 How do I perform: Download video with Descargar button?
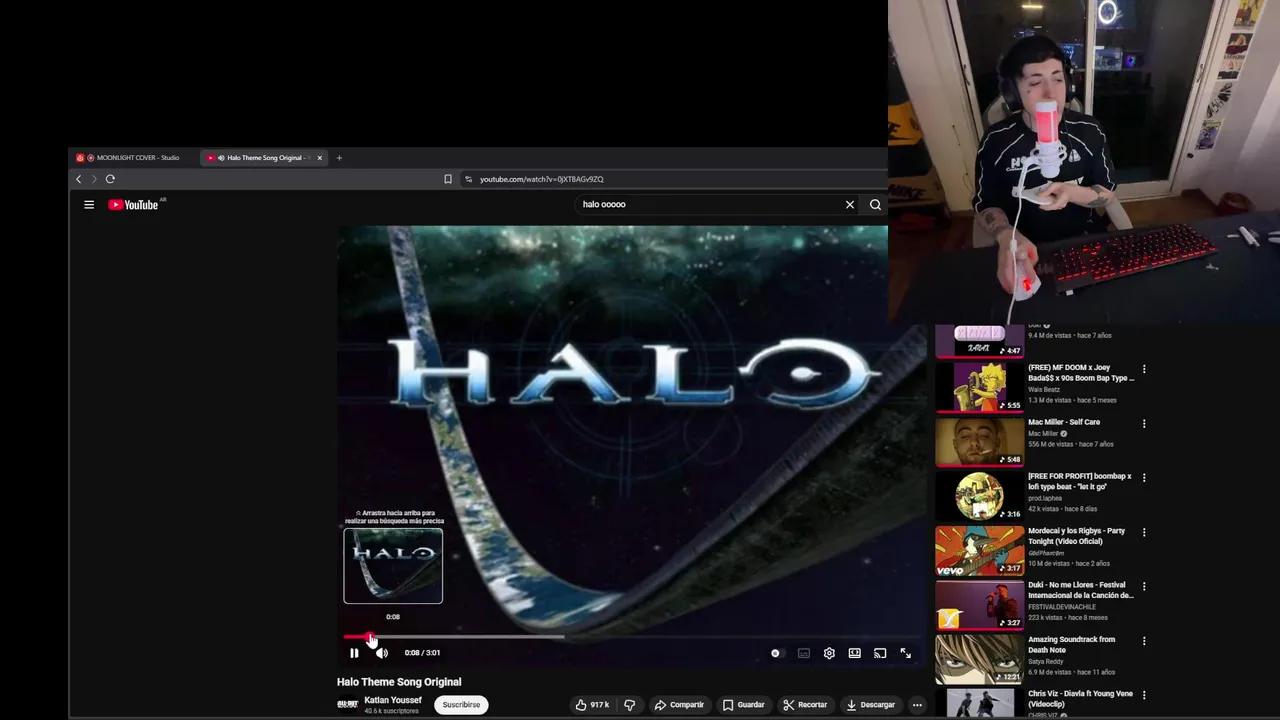click(x=870, y=705)
